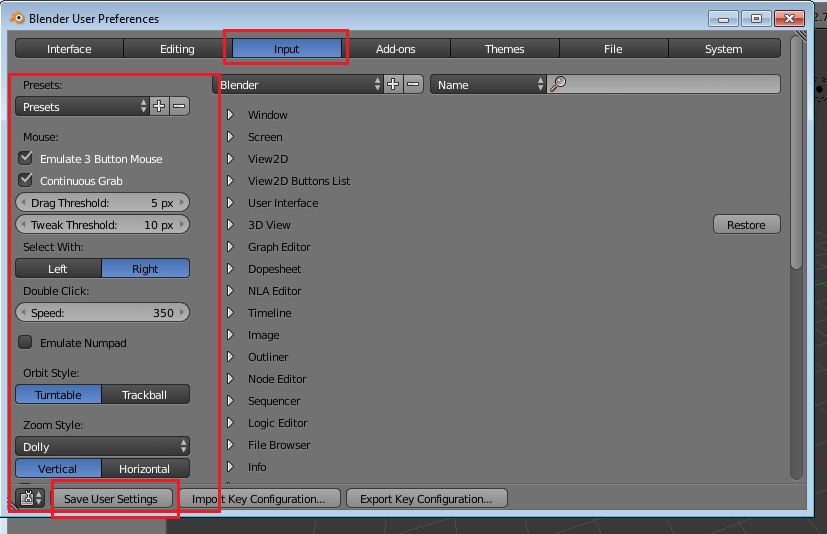Expand the Node Editor keymap section
Image resolution: width=827 pixels, height=534 pixels.
click(230, 379)
